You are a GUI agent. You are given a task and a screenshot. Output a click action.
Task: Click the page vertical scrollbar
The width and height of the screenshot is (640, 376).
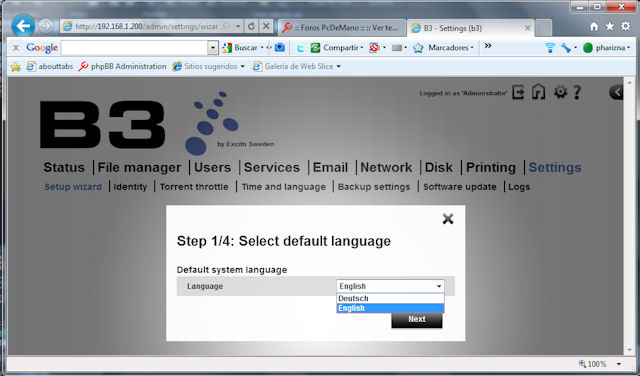629,216
